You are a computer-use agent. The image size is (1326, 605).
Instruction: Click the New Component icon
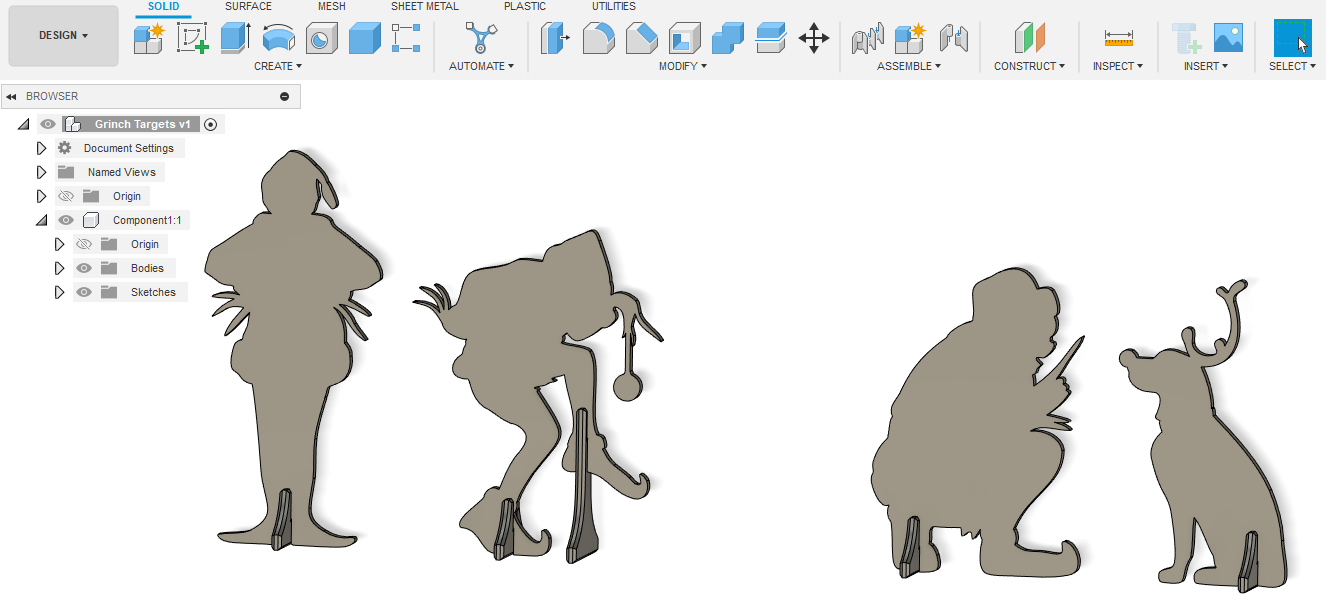pos(150,38)
